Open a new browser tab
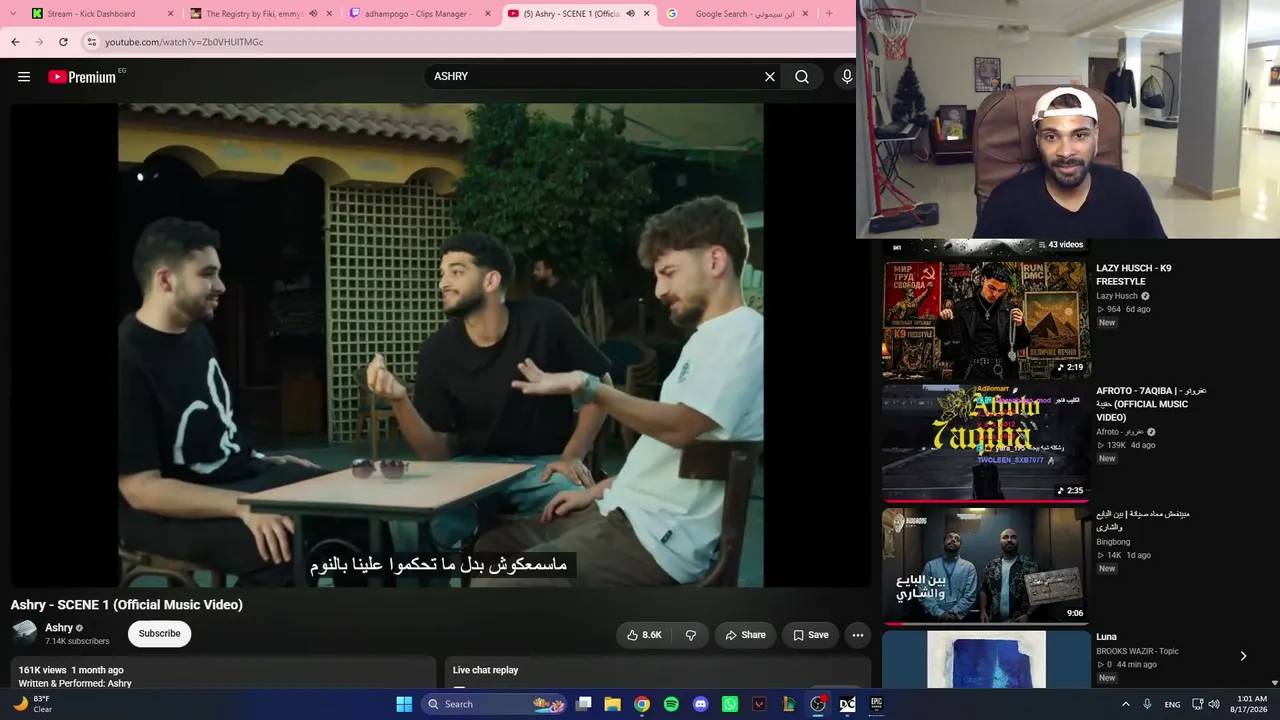This screenshot has height=720, width=1280. tap(829, 14)
